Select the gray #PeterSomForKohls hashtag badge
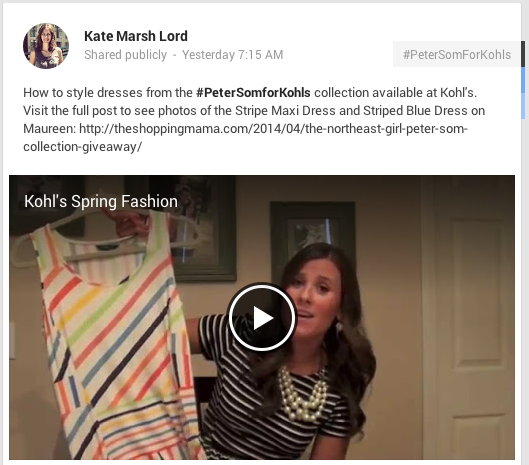 457,54
